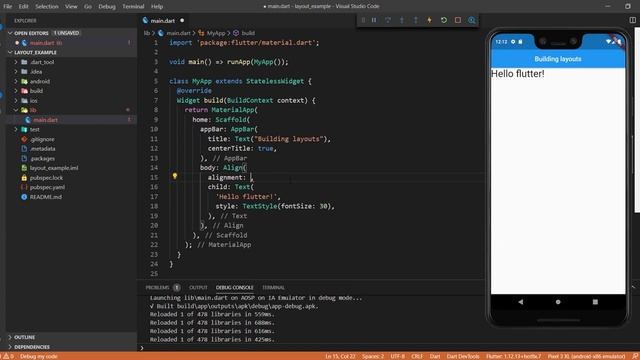Open layout_example.iml file
Screen dimensions: 640x360
[54, 168]
